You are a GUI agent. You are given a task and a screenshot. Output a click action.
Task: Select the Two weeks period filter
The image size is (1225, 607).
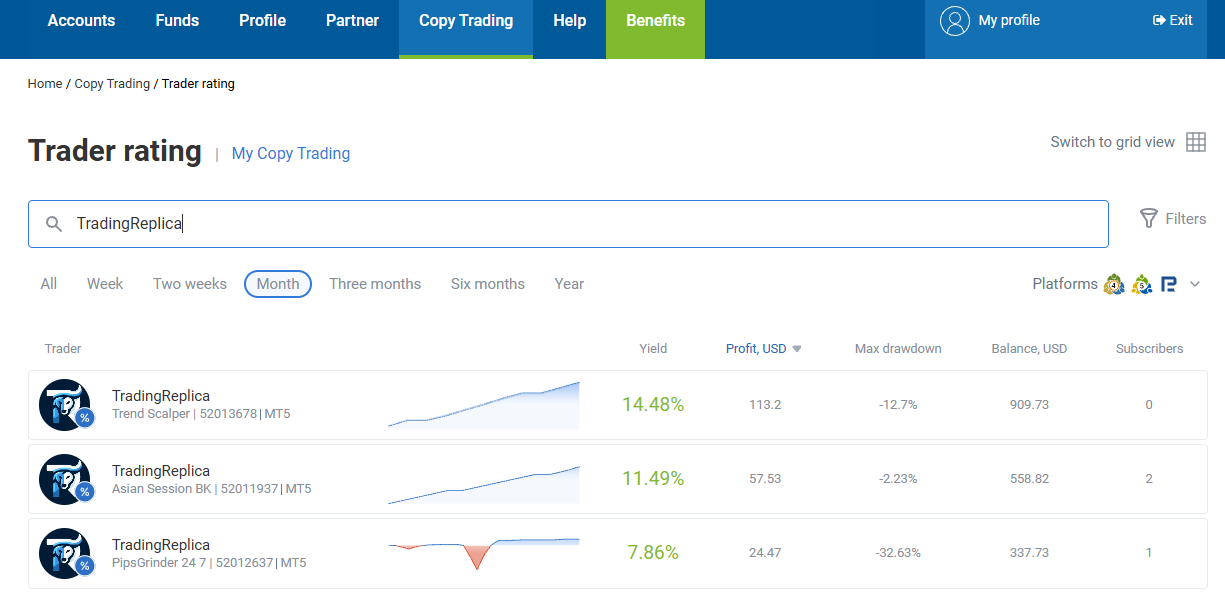tap(190, 284)
